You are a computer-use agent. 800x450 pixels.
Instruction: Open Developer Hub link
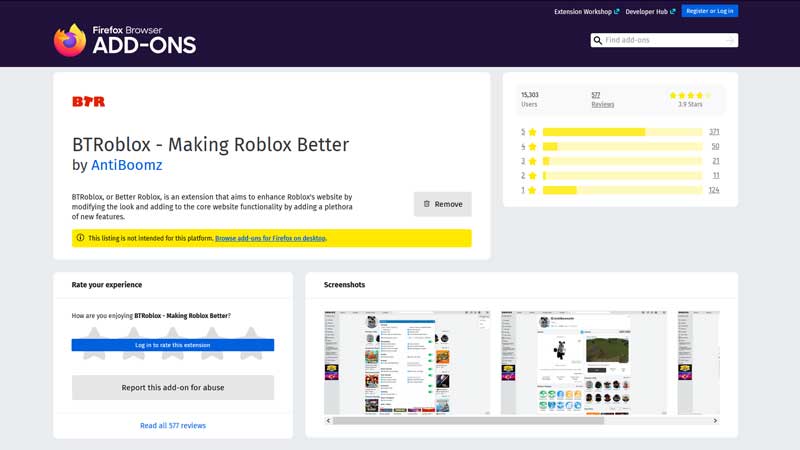coord(650,11)
